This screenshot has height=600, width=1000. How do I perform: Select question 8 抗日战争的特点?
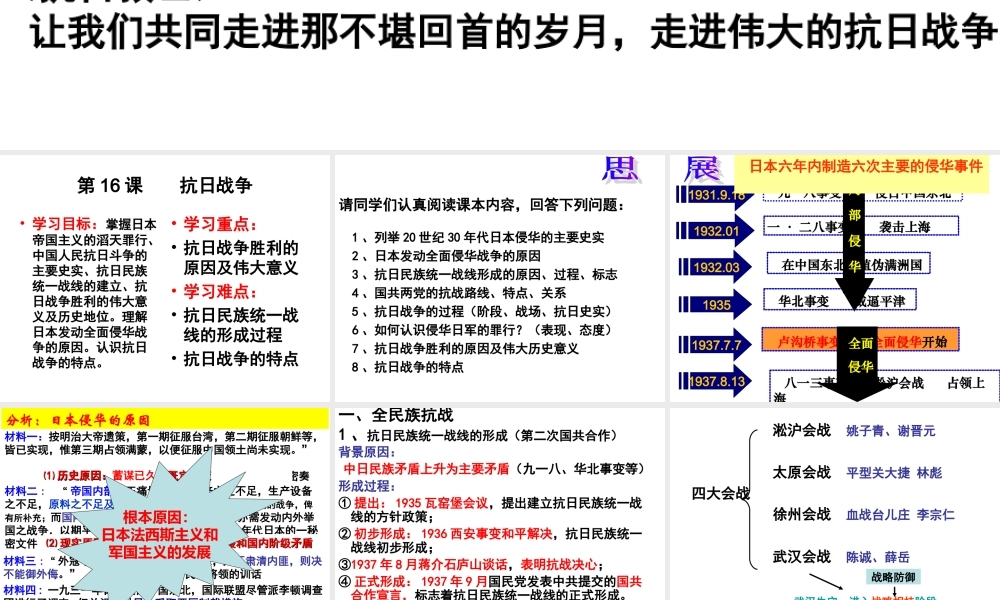click(x=408, y=367)
